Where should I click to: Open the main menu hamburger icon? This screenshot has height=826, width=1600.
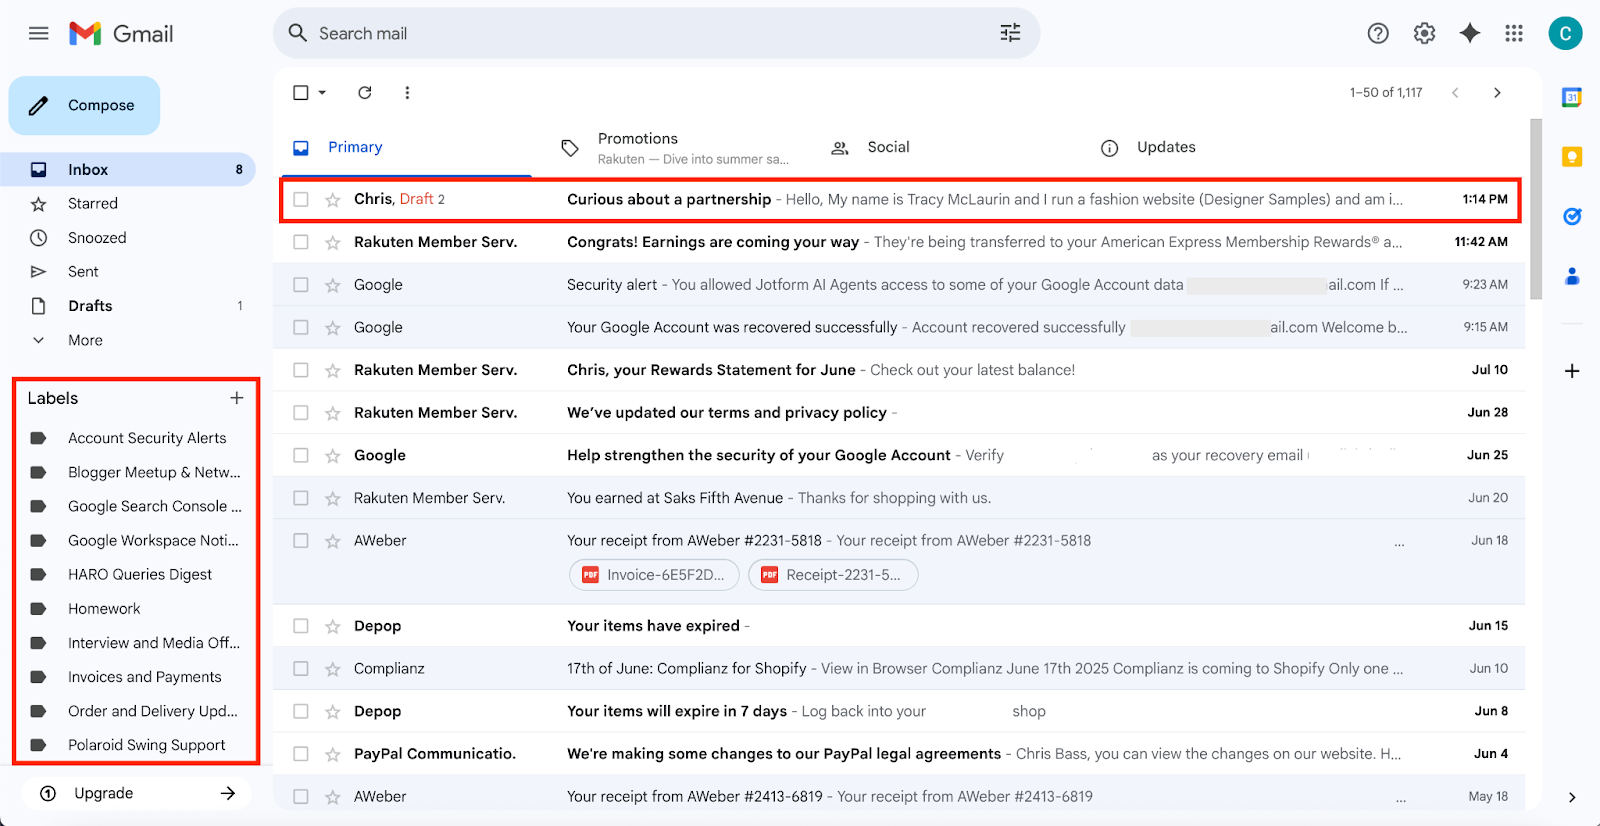[39, 33]
